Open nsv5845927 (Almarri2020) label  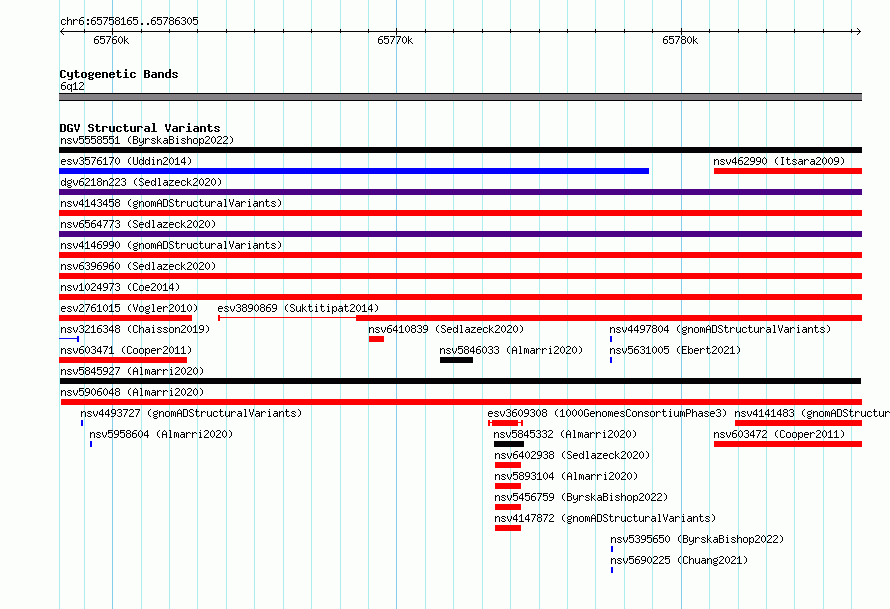pyautogui.click(x=132, y=371)
